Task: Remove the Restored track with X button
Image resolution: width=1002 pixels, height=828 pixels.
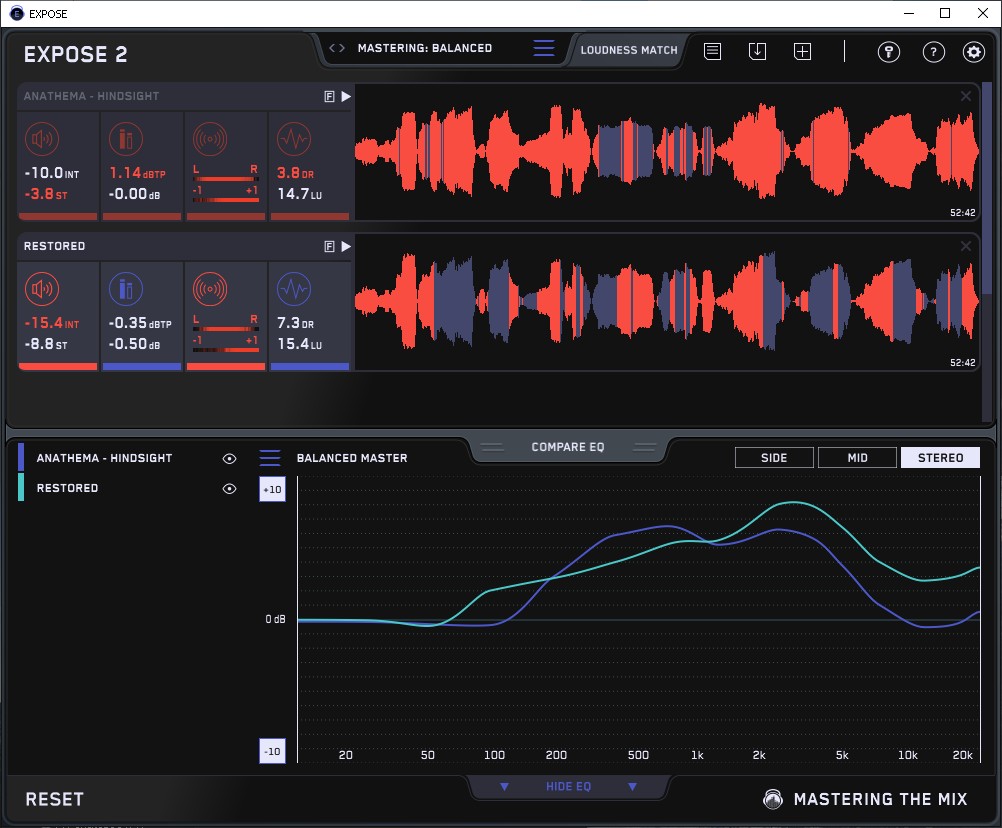Action: click(x=965, y=246)
